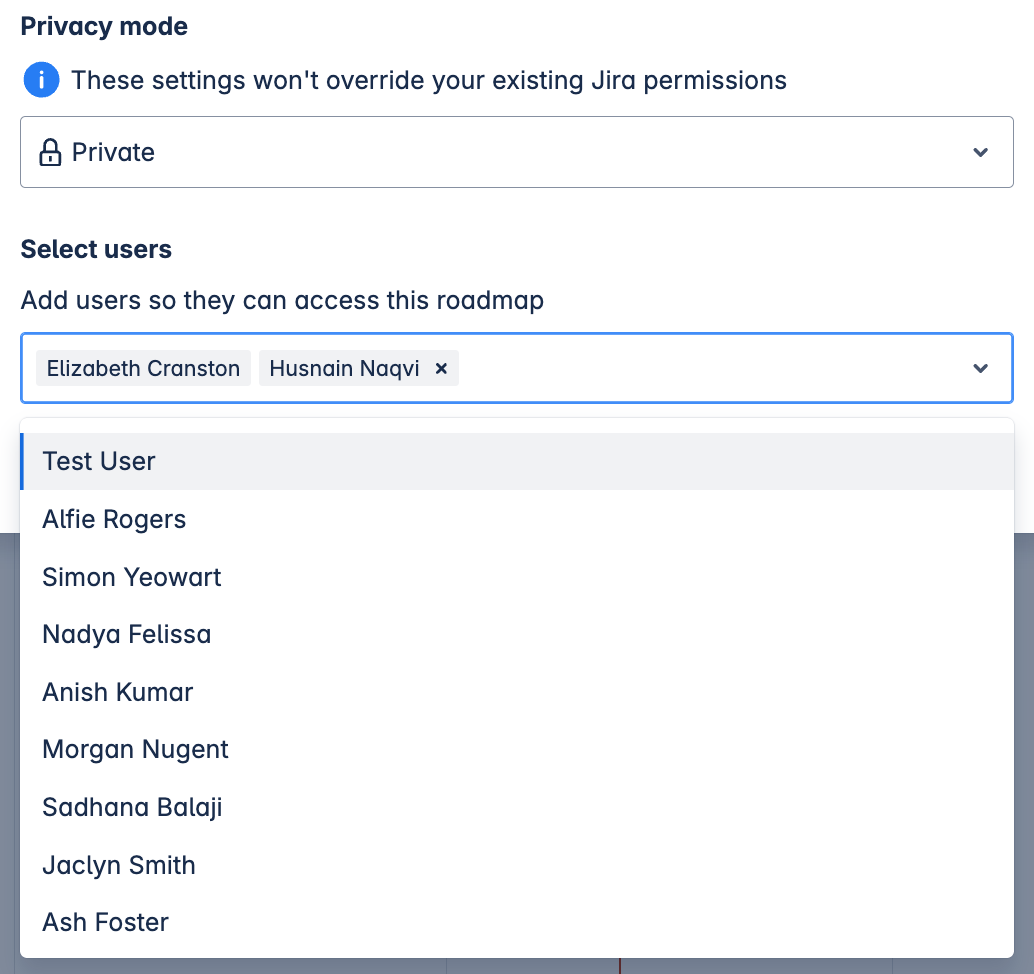The height and width of the screenshot is (974, 1034).
Task: Choose Morgan Nugent from the options
Action: tap(136, 749)
